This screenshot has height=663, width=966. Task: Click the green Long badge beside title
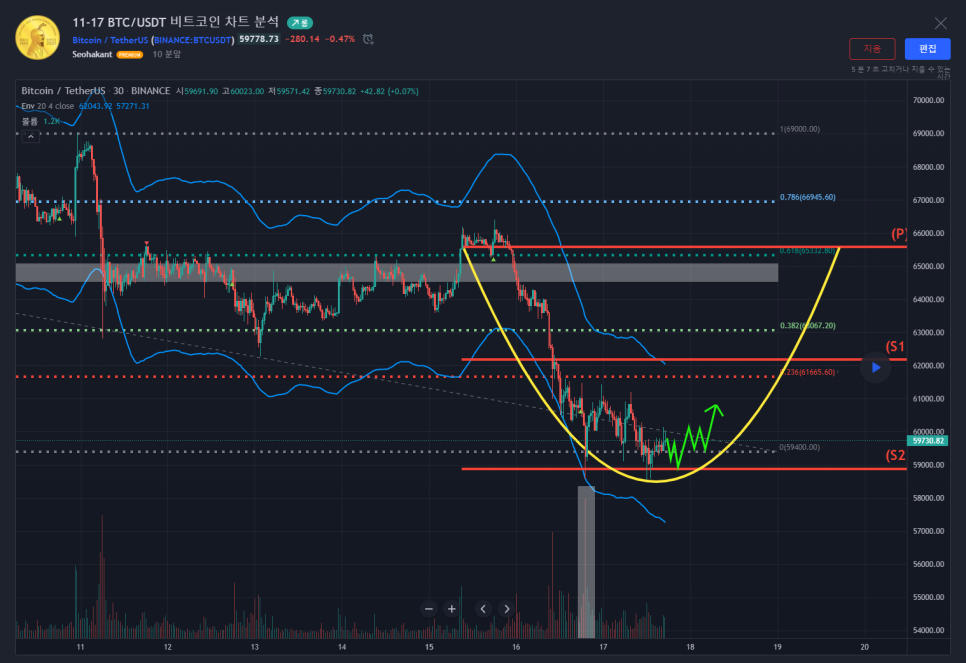299,22
